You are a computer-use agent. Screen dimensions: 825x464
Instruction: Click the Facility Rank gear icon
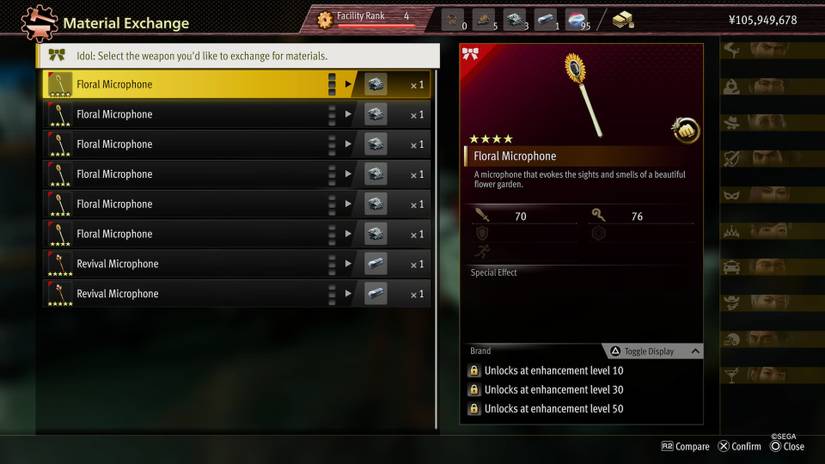(325, 19)
